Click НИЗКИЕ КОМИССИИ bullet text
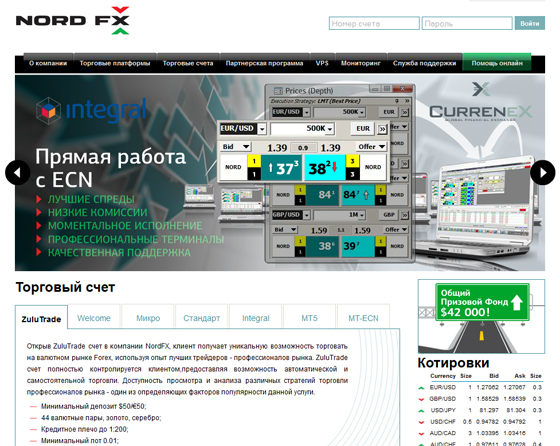The width and height of the screenshot is (560, 446). point(98,212)
